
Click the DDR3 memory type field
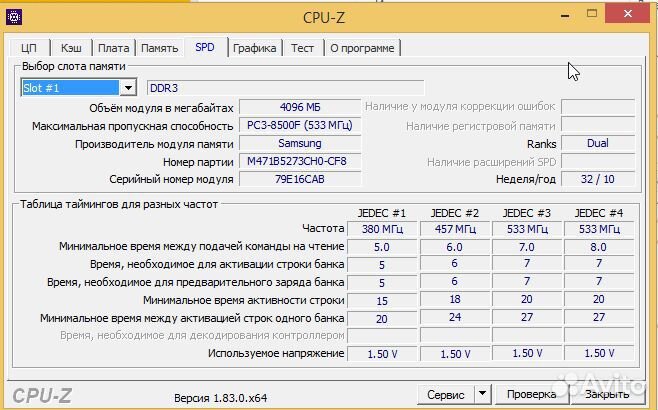(285, 88)
